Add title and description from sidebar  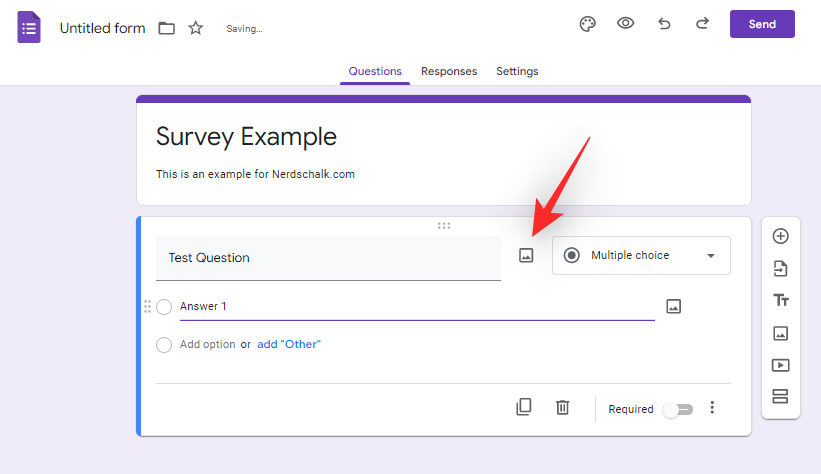click(781, 300)
